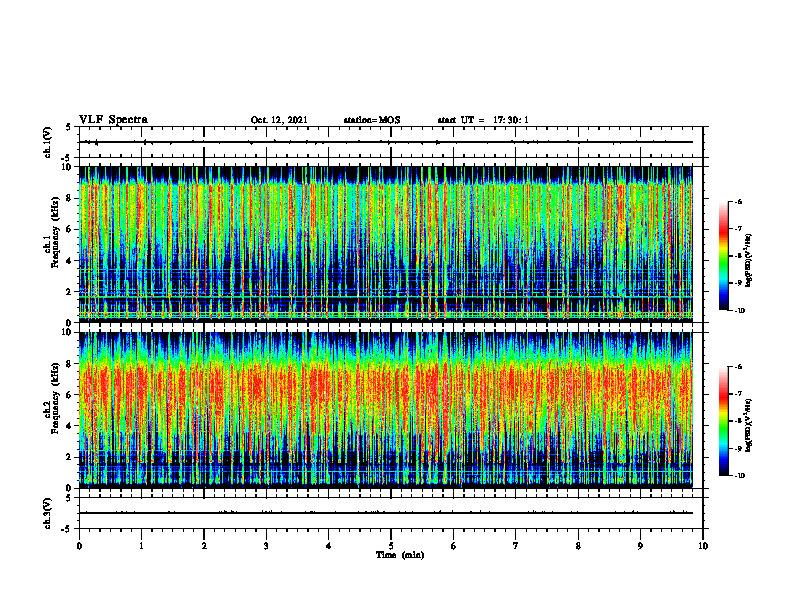
Task: Select the ch.2 "Frequency (kHz)" axis label
Action: pyautogui.click(x=55, y=398)
